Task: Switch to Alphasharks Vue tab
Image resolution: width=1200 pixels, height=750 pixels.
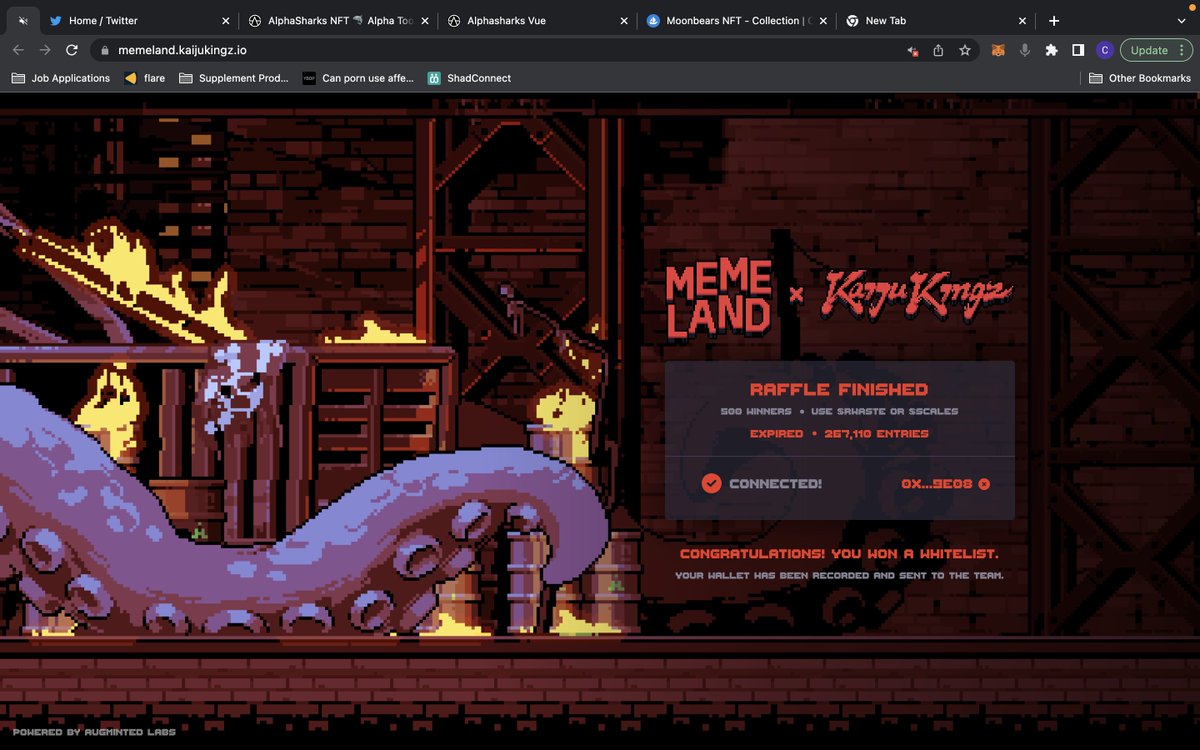Action: point(538,20)
